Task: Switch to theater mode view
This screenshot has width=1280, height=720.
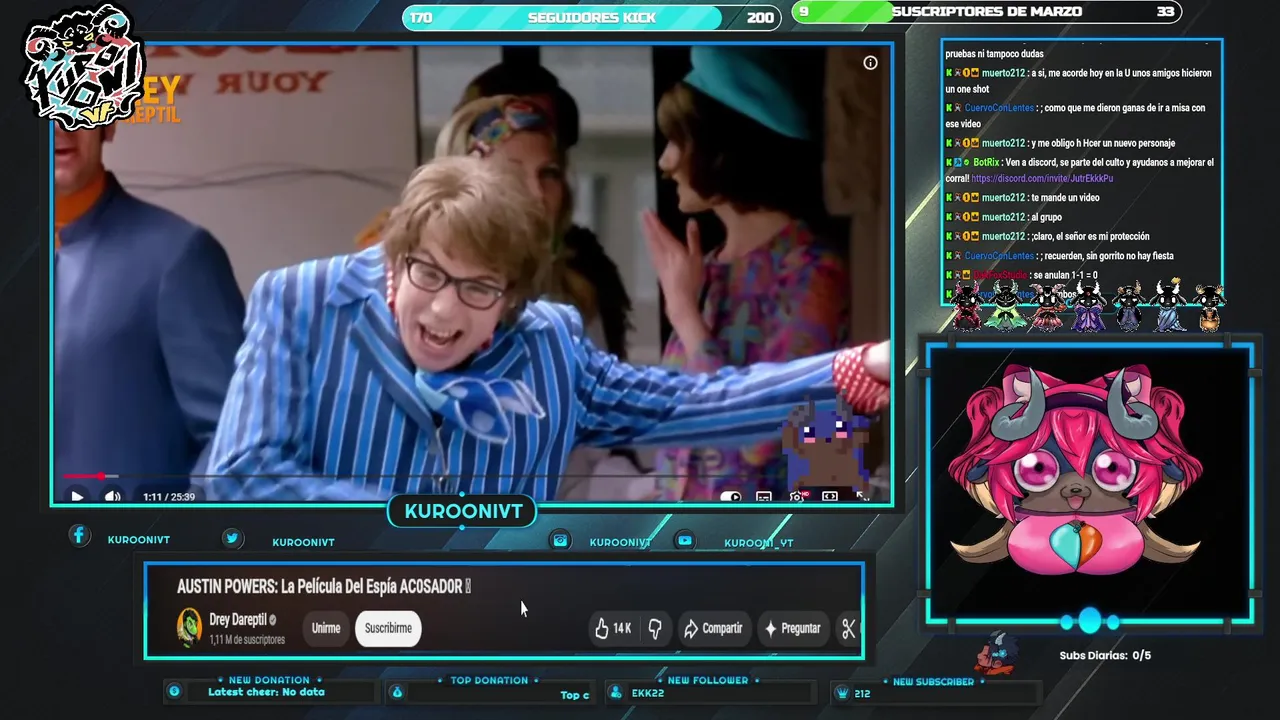Action: click(830, 497)
